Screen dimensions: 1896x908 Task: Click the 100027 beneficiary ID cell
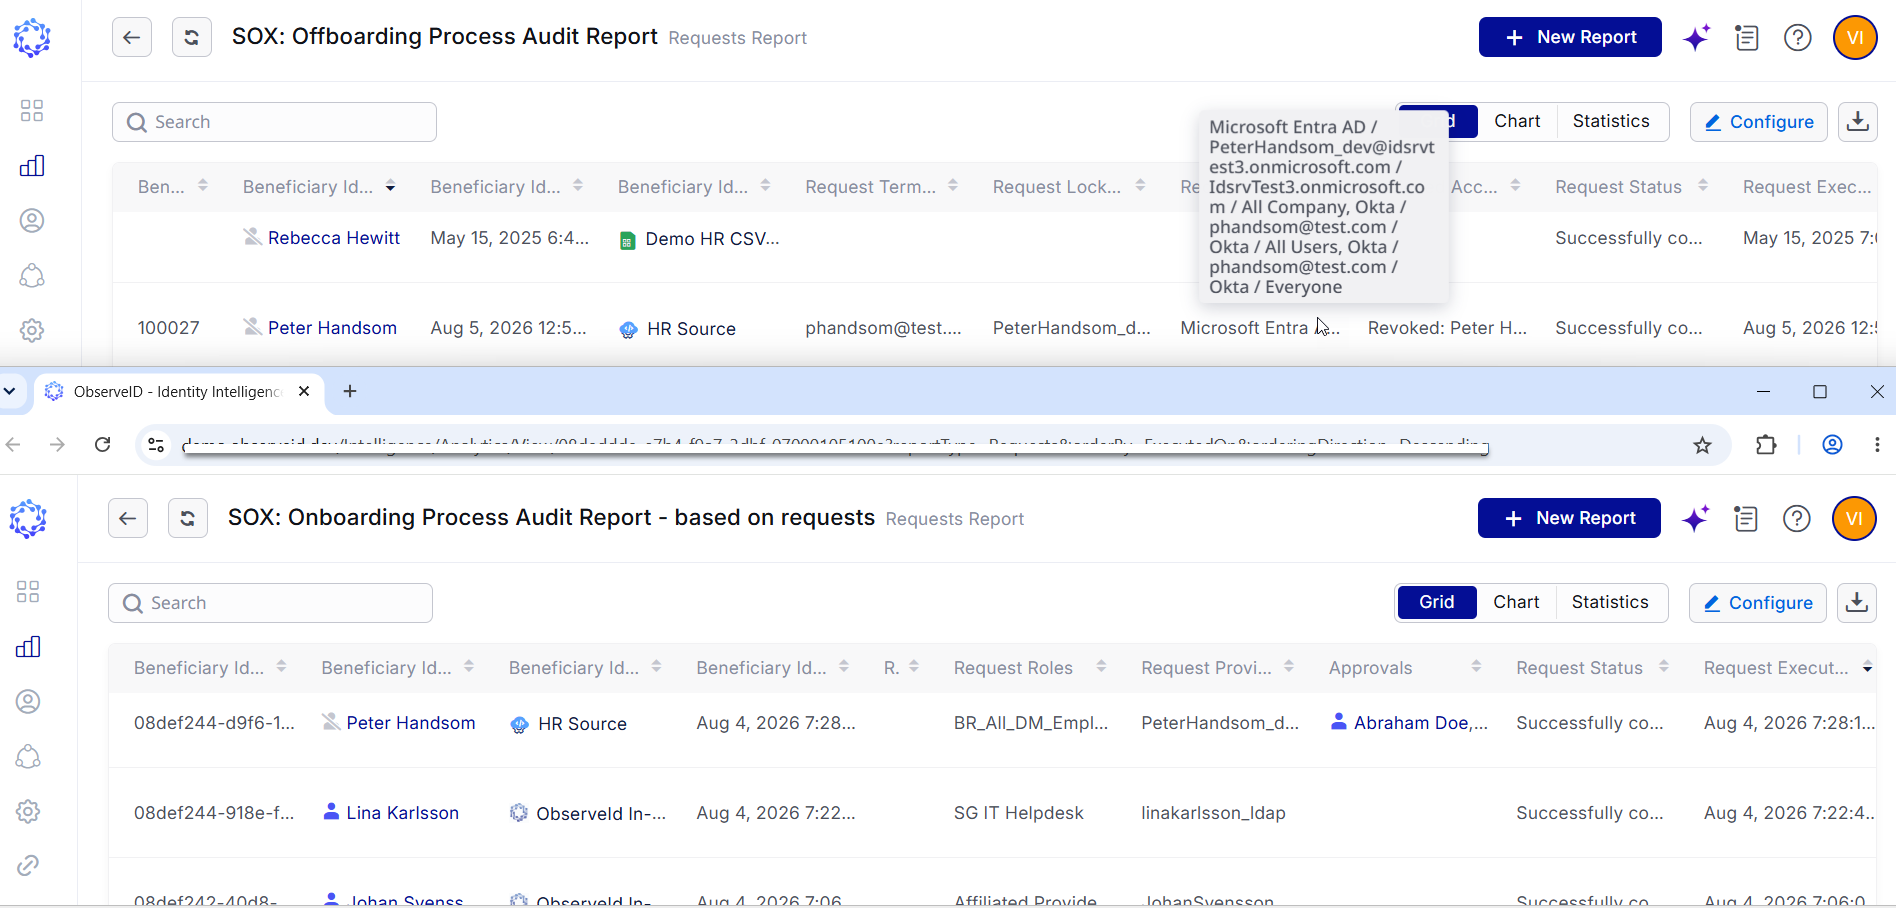[x=168, y=328]
